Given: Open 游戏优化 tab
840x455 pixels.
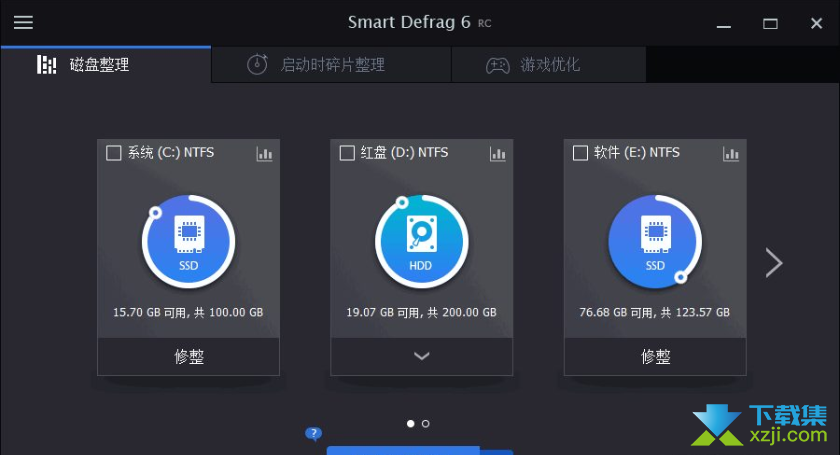Looking at the screenshot, I should pyautogui.click(x=549, y=65).
